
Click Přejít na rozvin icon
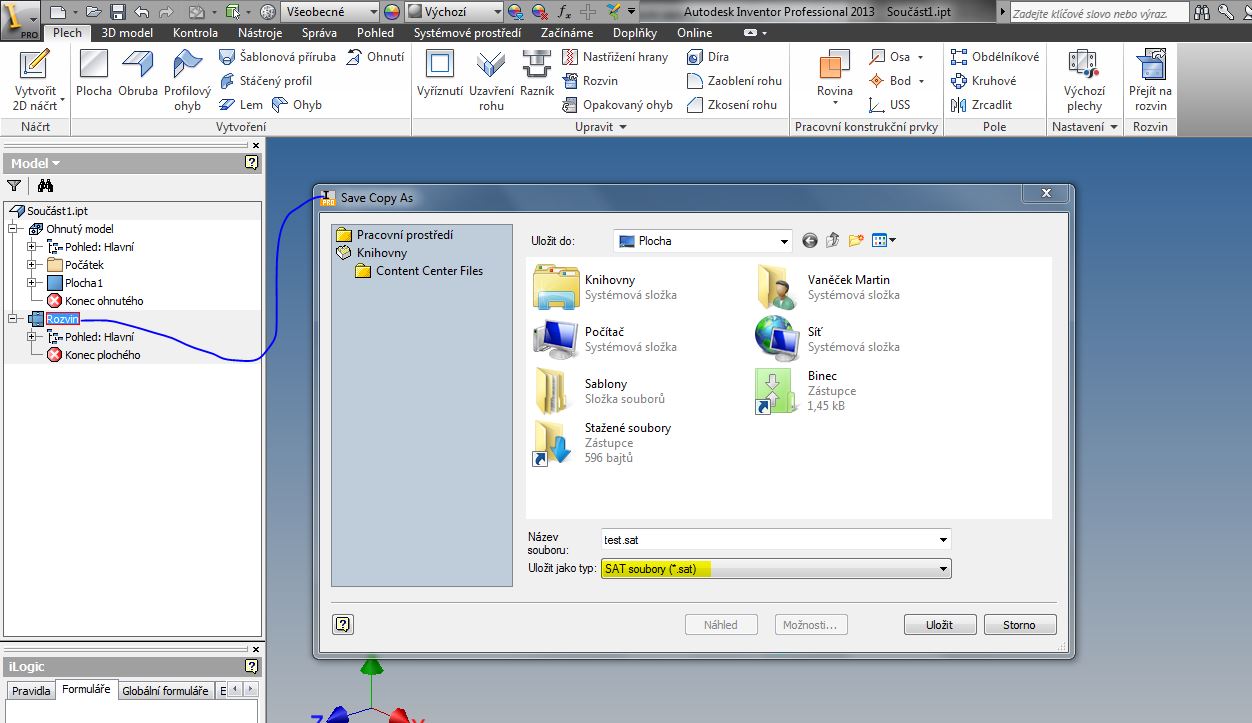pyautogui.click(x=1150, y=66)
